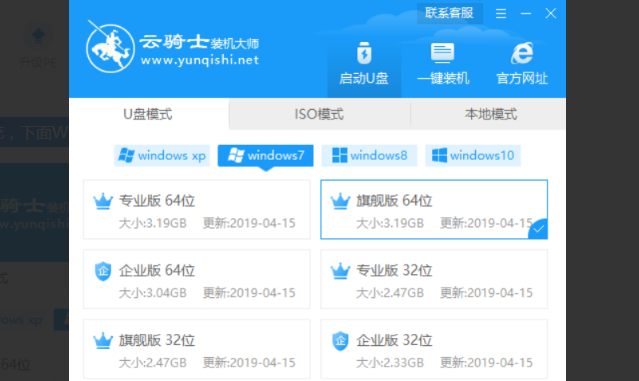Click the crown icon of 旗舰版 64位
This screenshot has width=639, height=381.
(x=340, y=201)
